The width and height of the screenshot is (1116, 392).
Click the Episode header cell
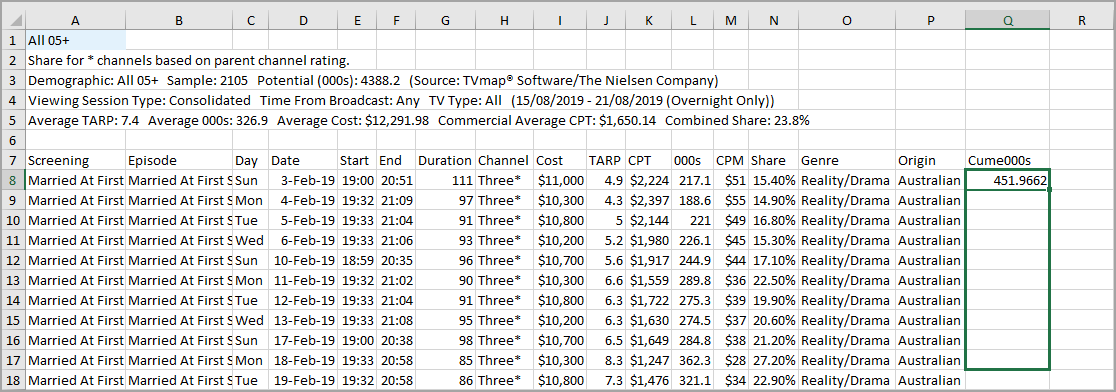[x=179, y=160]
